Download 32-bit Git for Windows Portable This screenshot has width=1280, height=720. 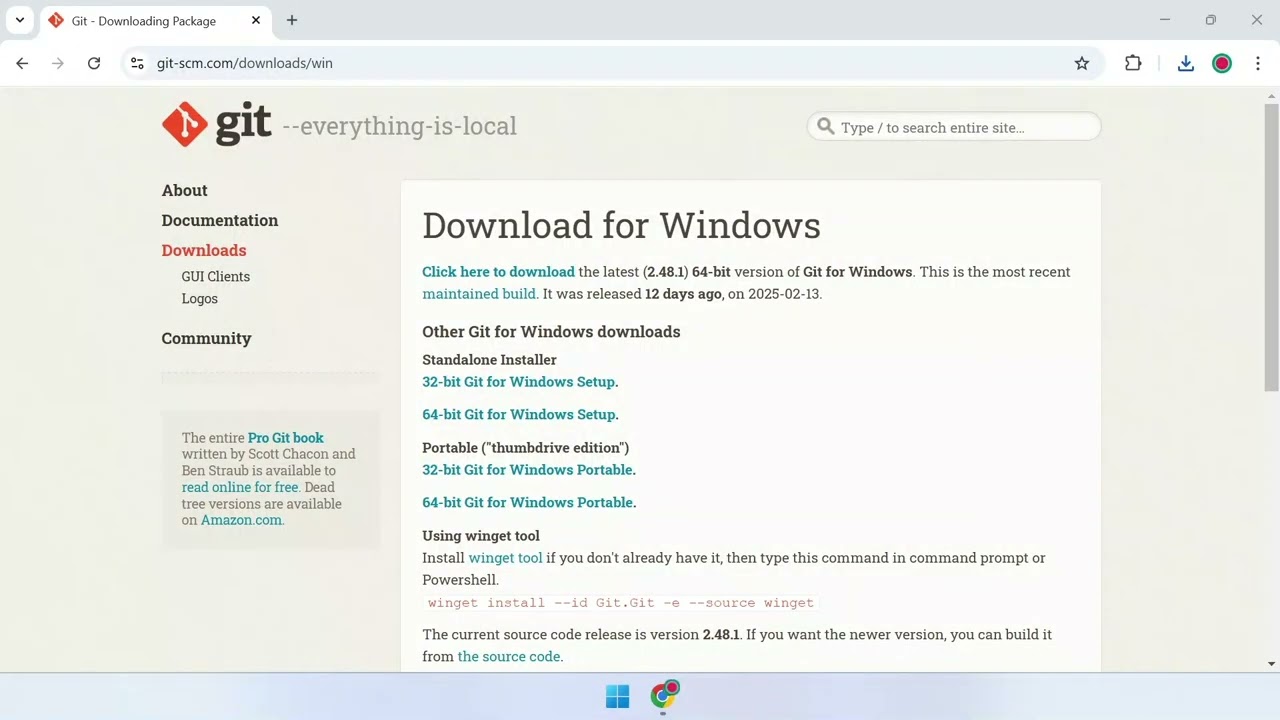coord(529,470)
